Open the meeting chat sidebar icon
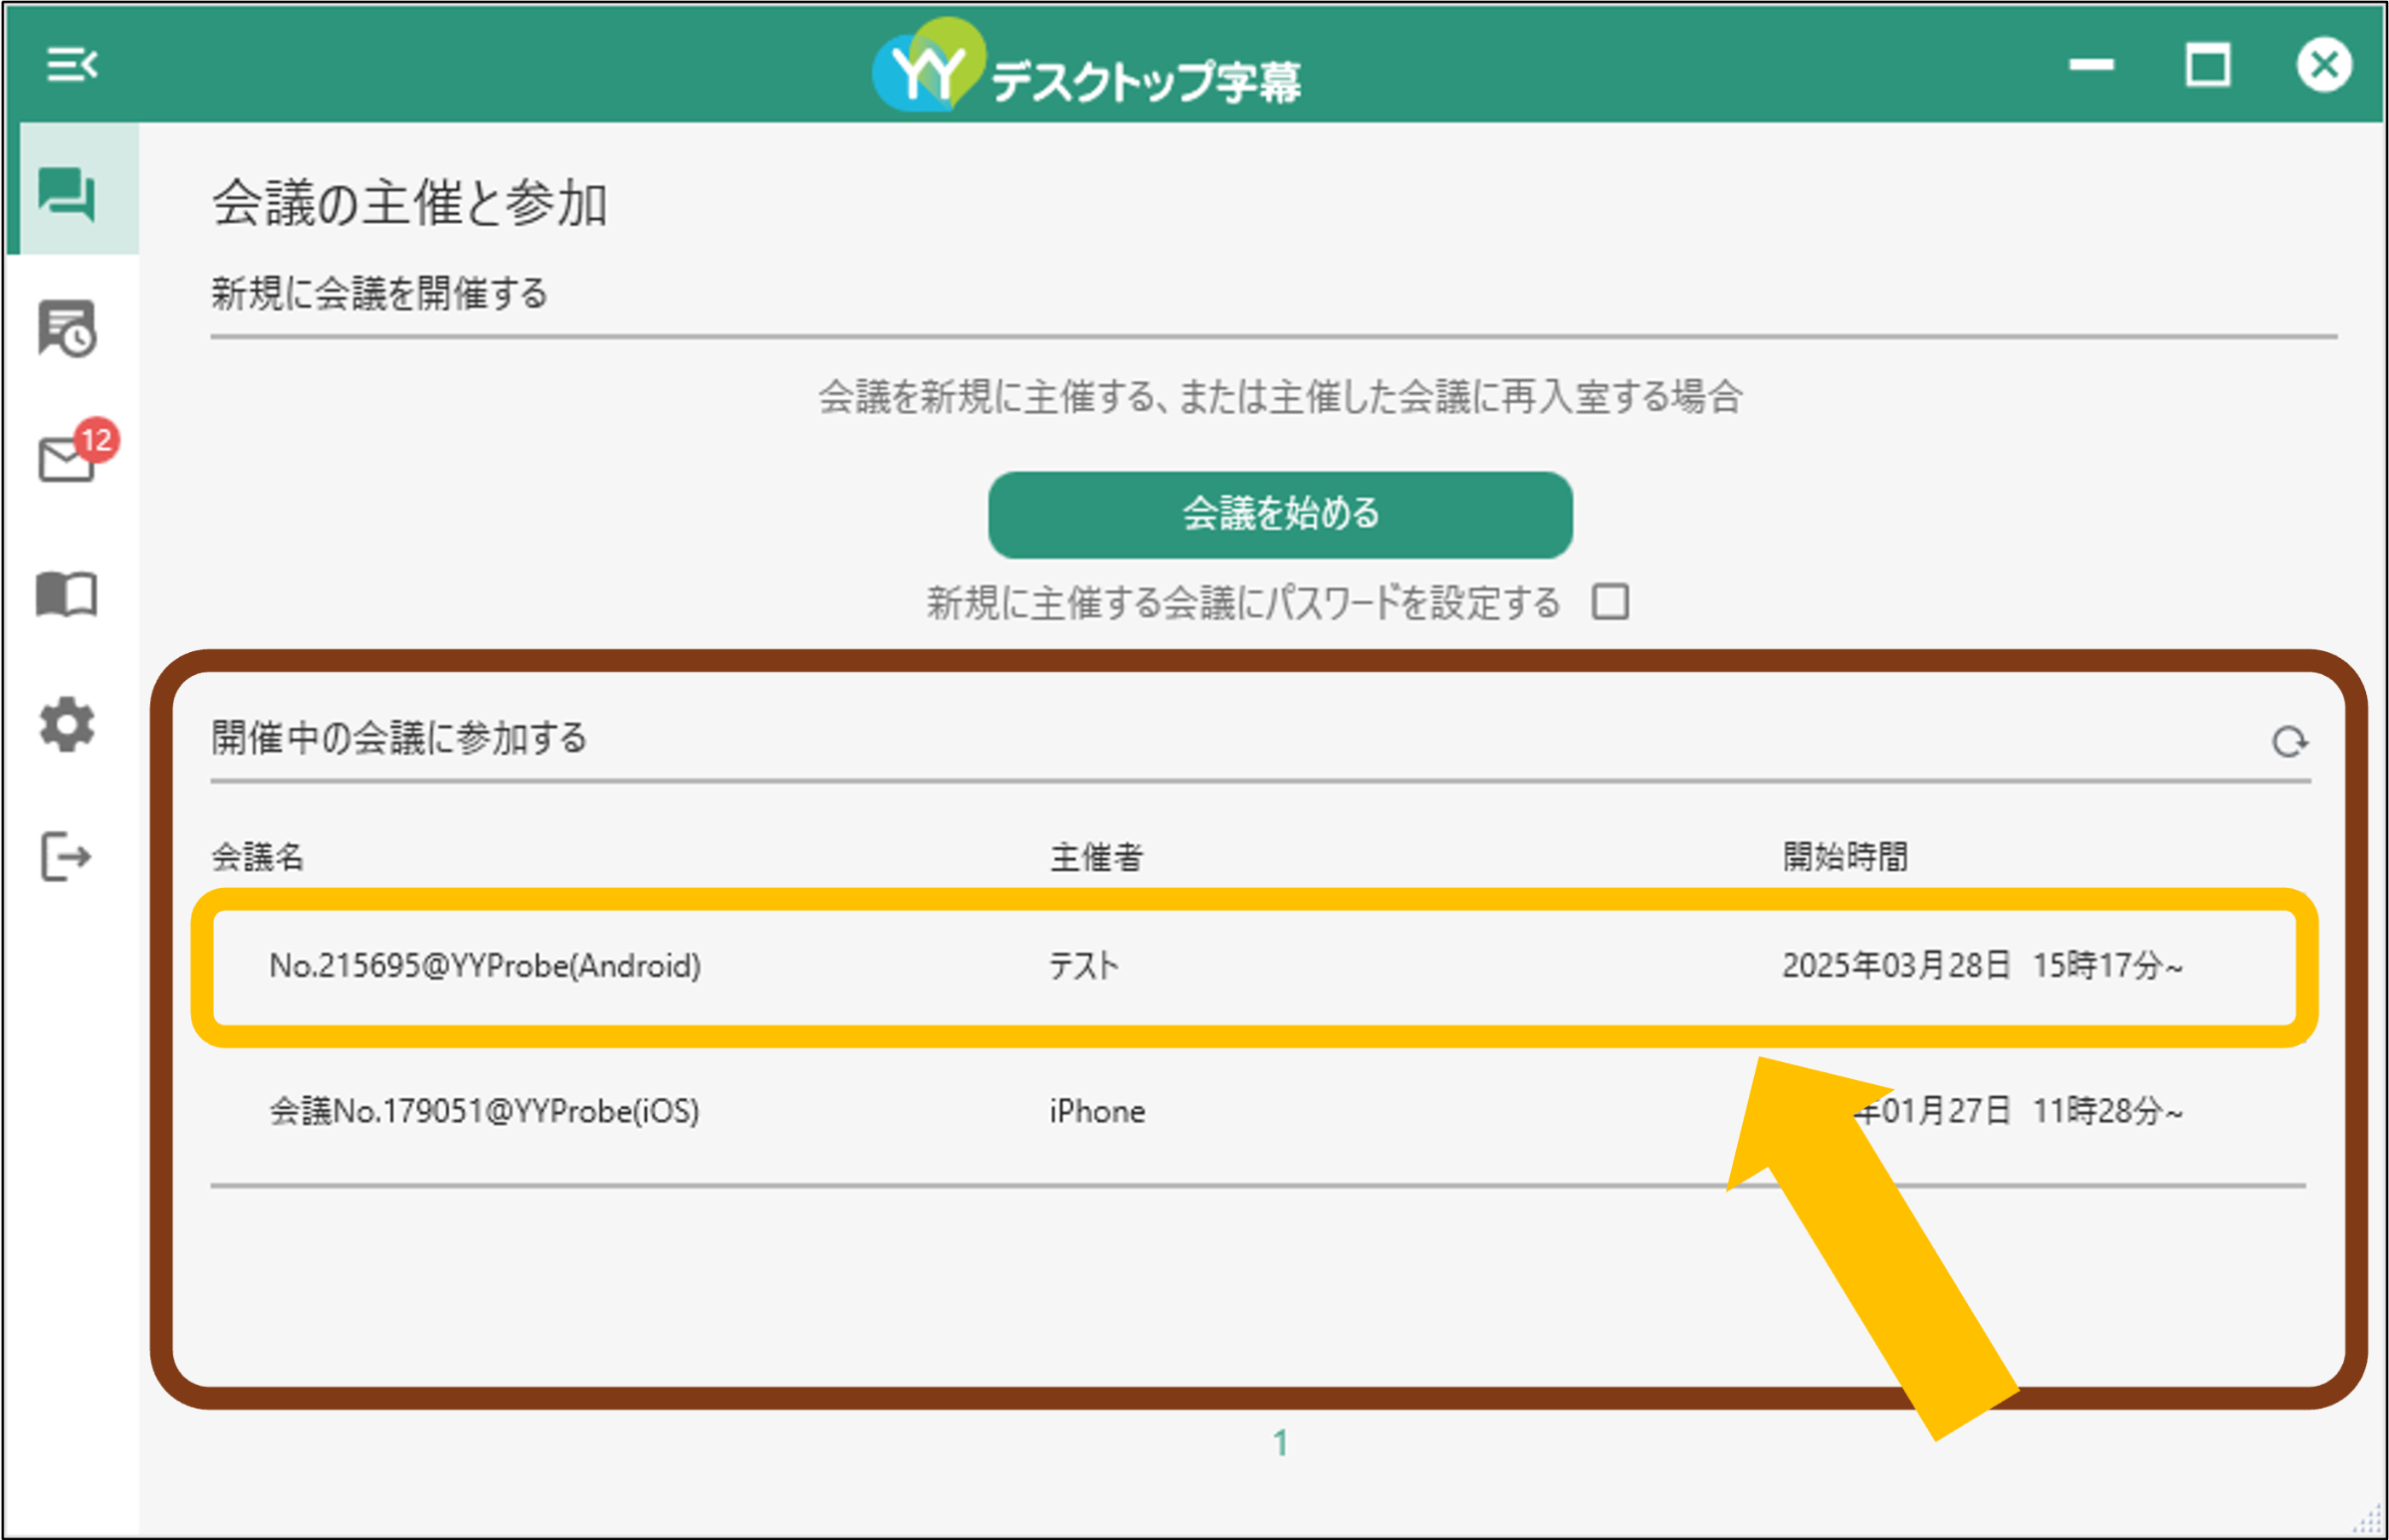2389x1540 pixels. (67, 193)
